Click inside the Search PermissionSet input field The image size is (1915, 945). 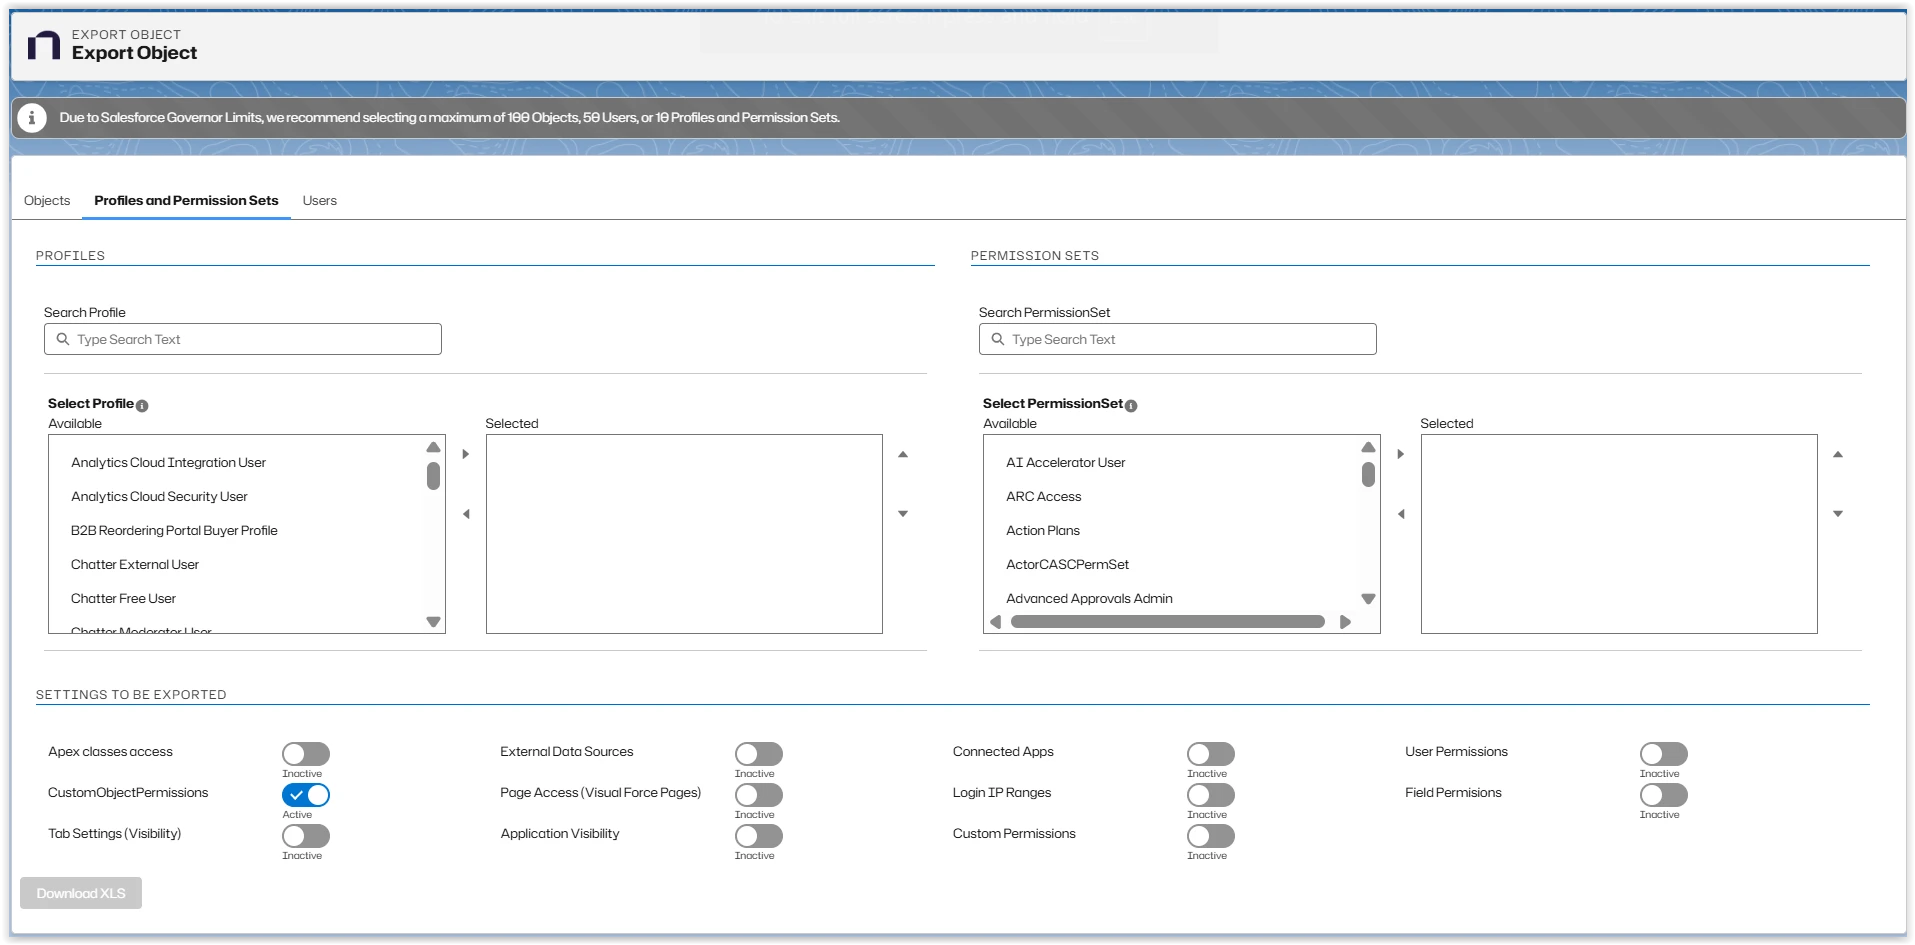coord(1176,339)
